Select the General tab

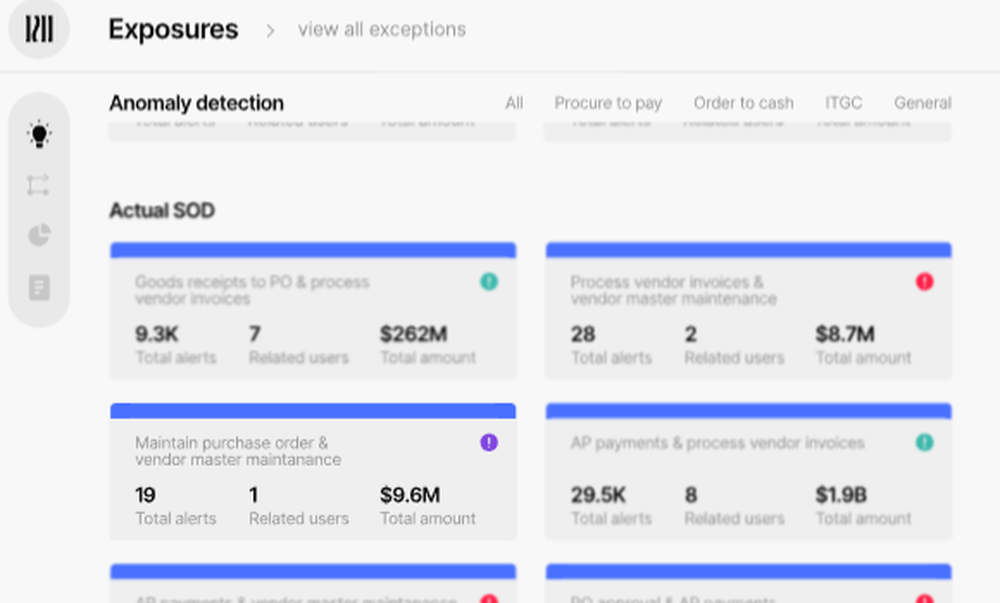click(922, 103)
